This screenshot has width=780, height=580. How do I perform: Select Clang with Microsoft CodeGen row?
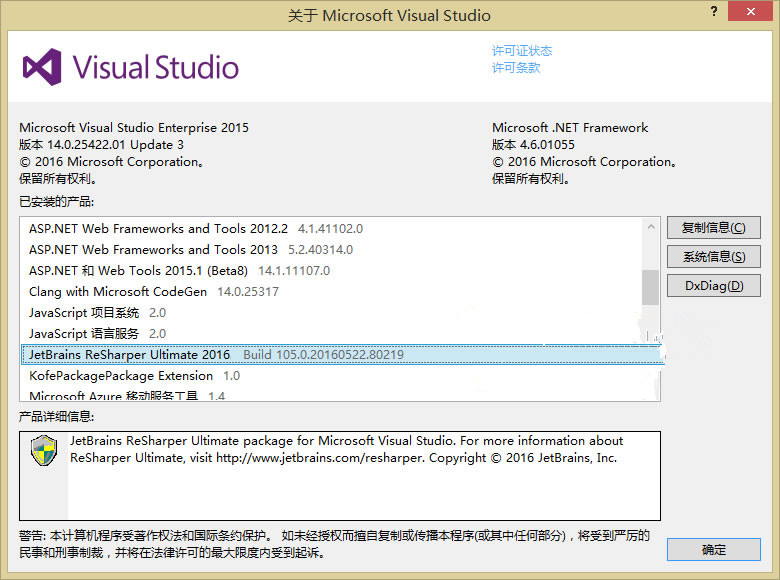[x=331, y=291]
